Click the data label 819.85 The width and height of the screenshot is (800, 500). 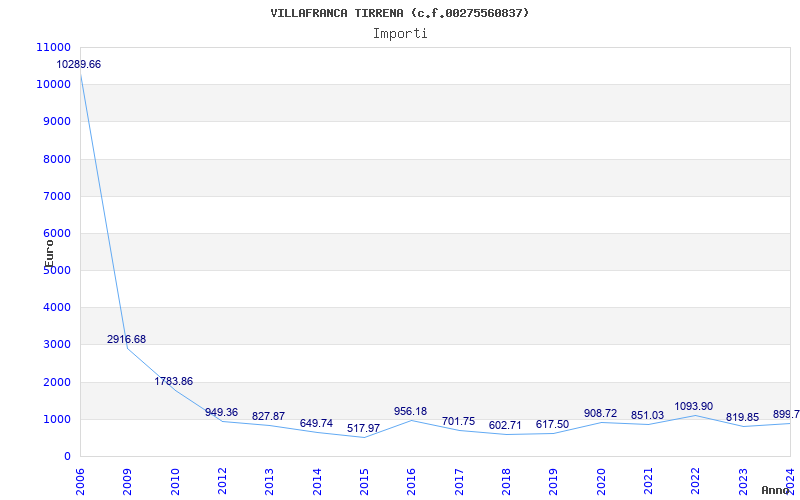point(742,417)
